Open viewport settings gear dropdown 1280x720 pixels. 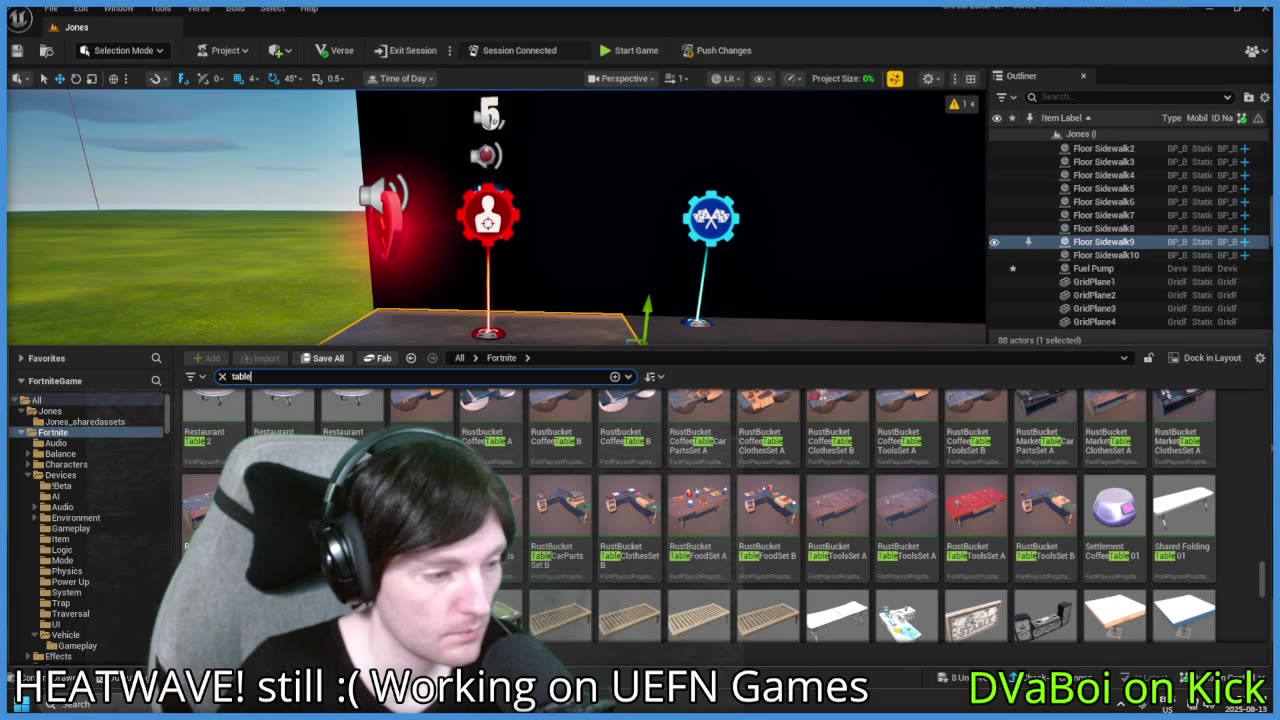point(931,78)
